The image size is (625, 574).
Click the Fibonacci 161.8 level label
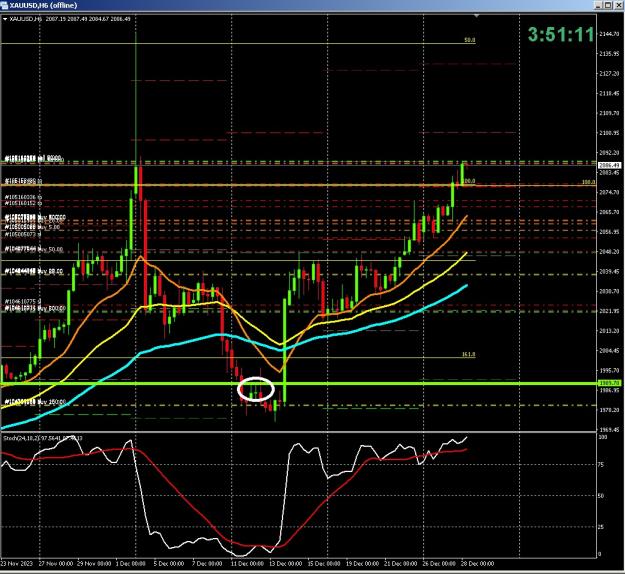[x=469, y=354]
